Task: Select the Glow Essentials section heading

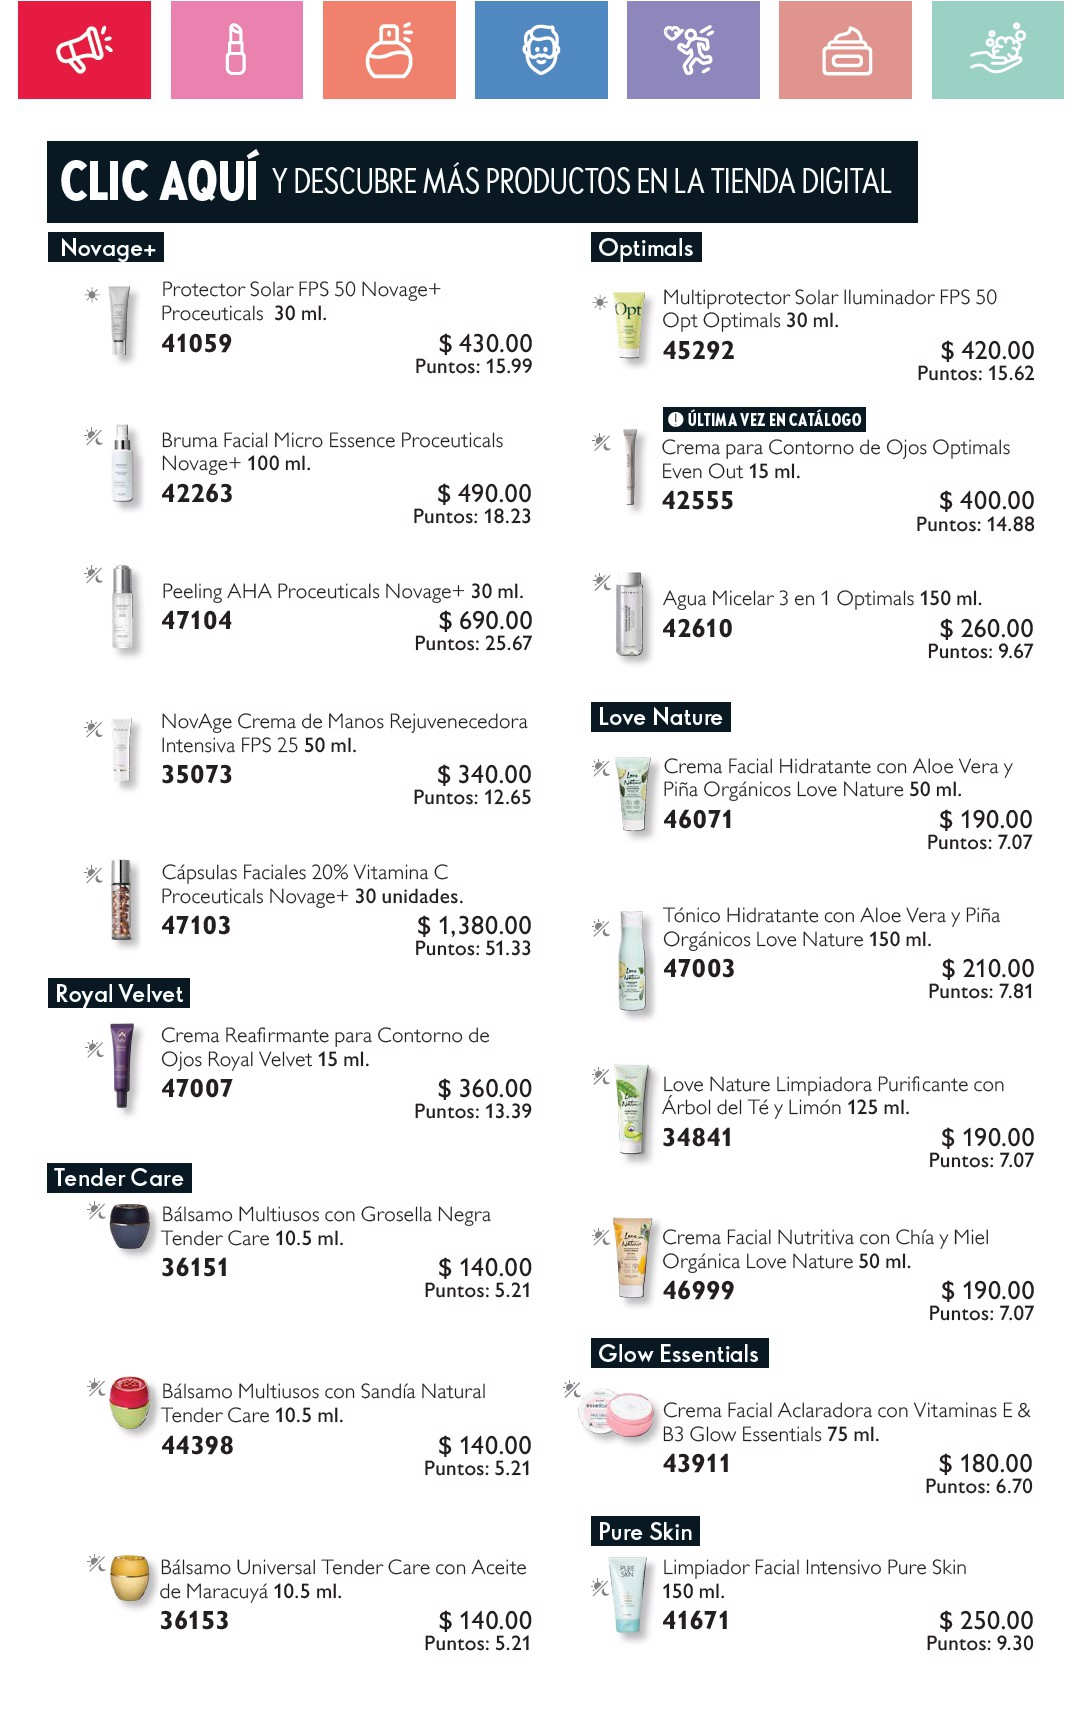Action: tap(679, 1353)
